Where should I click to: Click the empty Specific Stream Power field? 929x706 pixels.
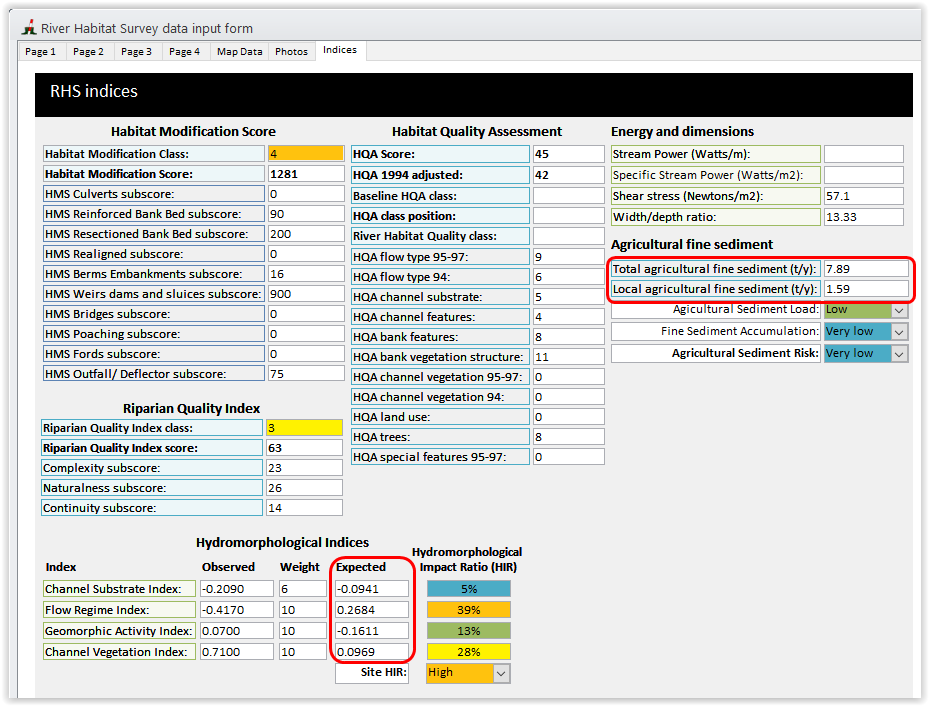click(864, 175)
